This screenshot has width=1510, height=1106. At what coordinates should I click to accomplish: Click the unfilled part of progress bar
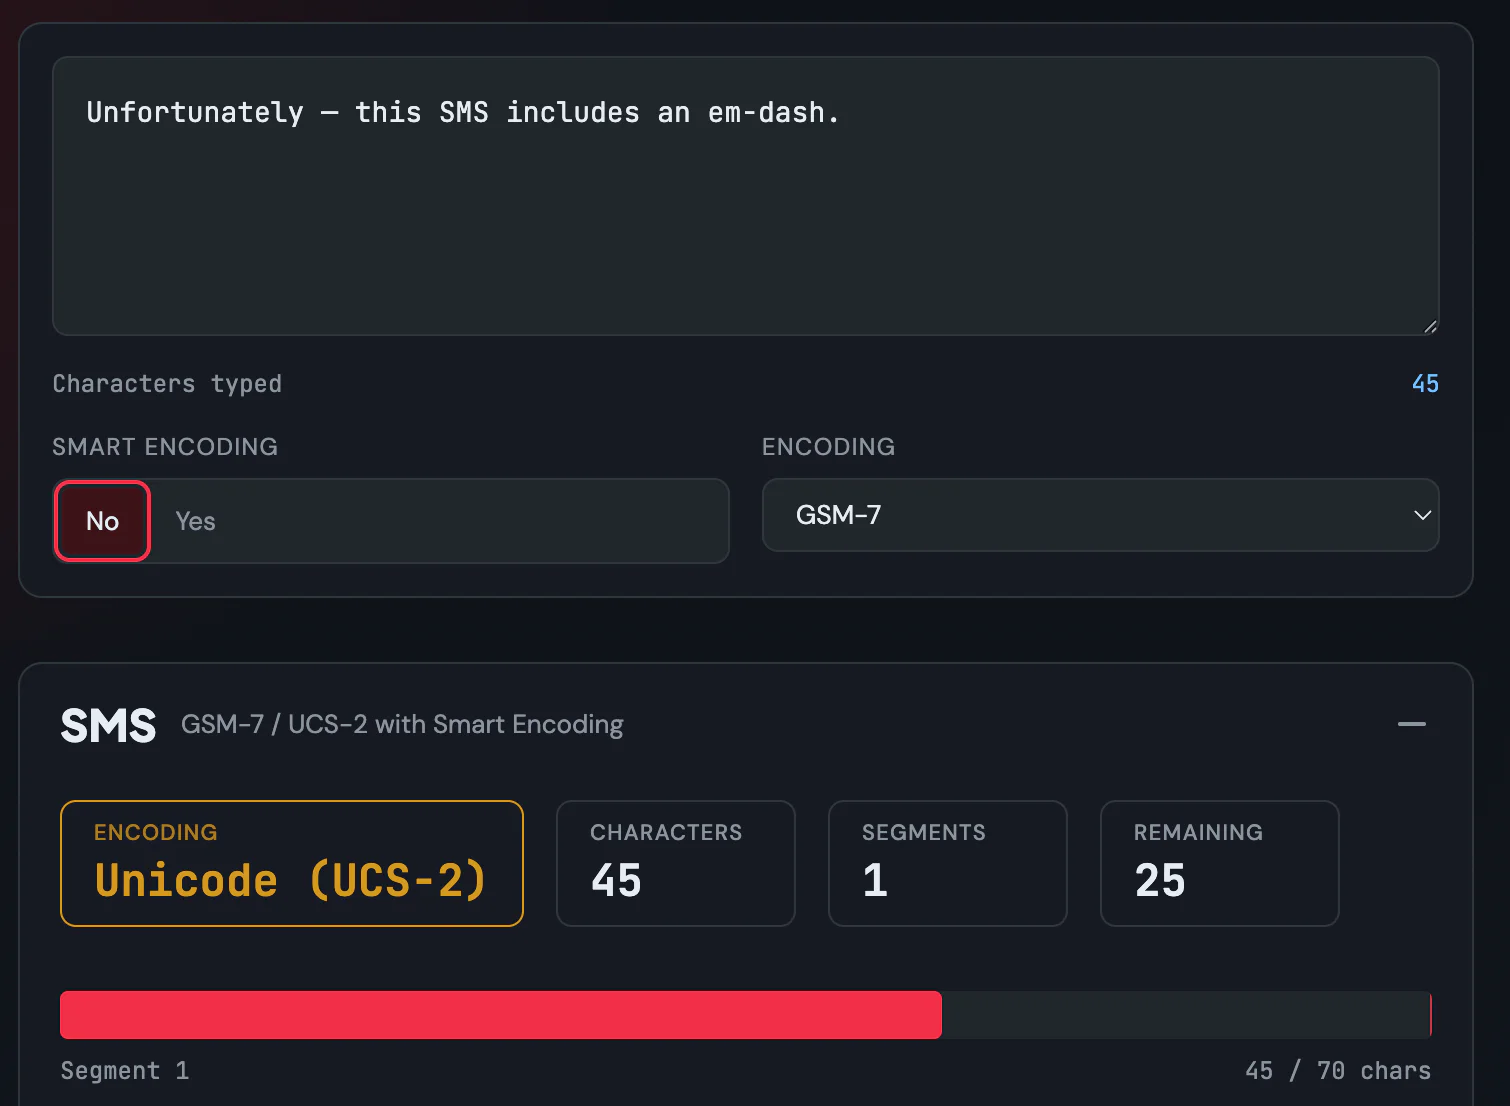[x=1185, y=1015]
